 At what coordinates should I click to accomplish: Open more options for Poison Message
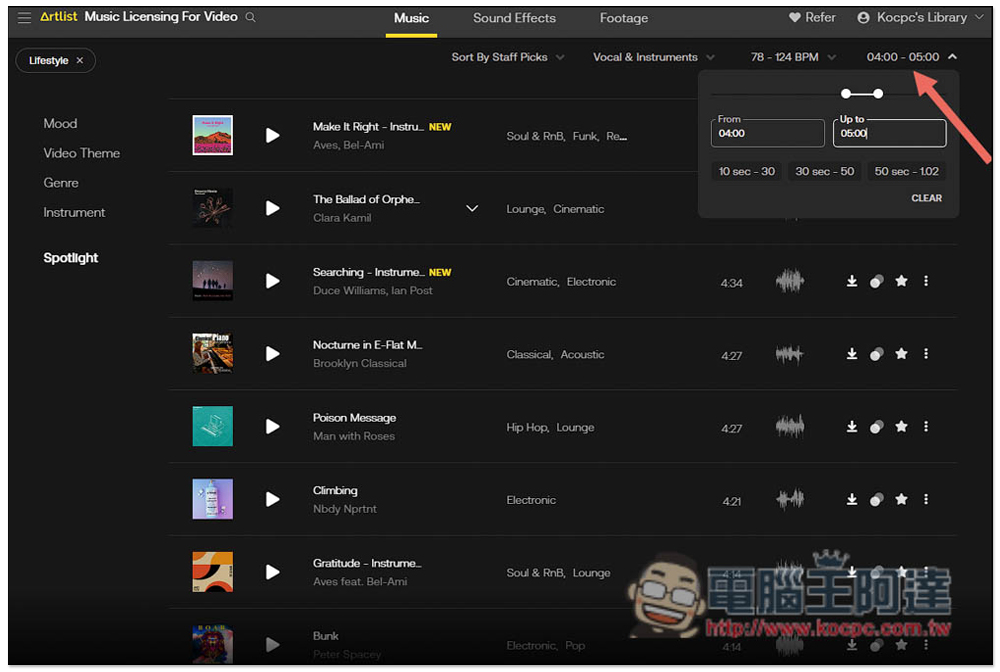(x=926, y=426)
